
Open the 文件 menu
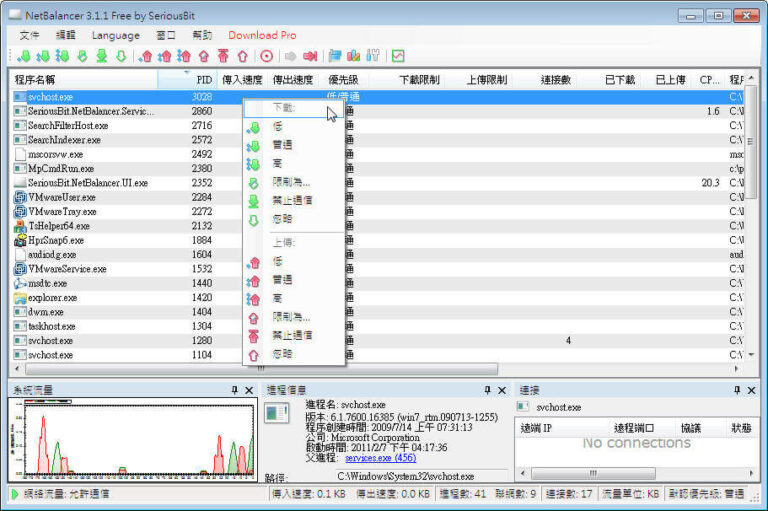click(x=29, y=35)
